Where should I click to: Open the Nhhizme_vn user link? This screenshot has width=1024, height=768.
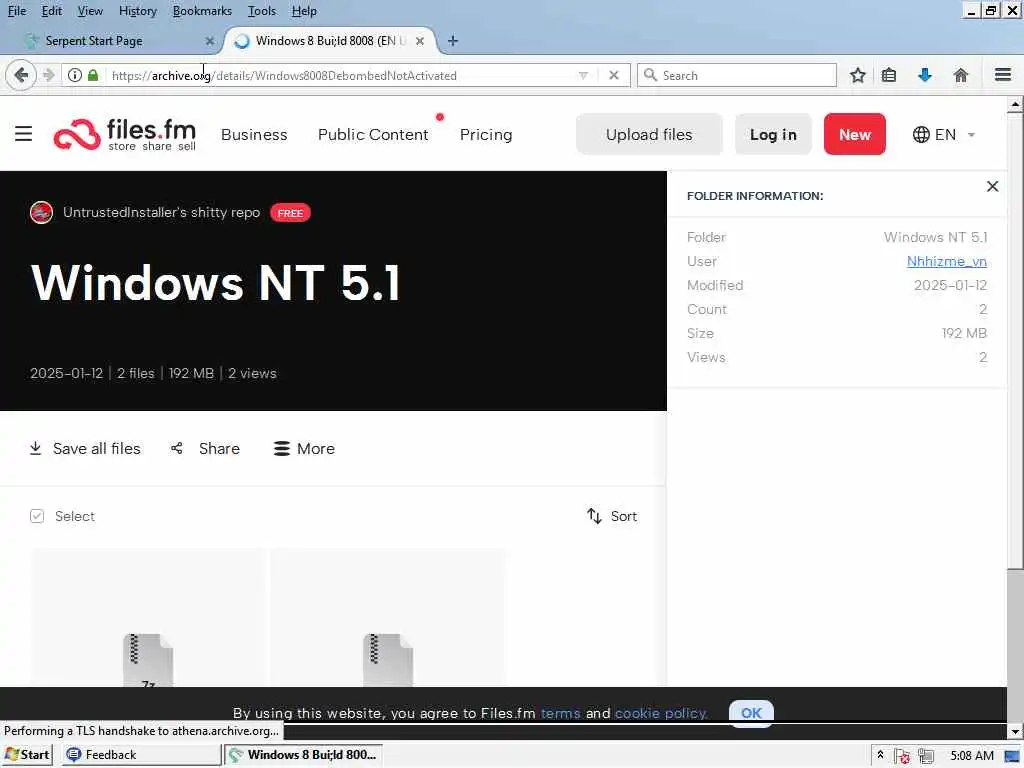pos(946,261)
